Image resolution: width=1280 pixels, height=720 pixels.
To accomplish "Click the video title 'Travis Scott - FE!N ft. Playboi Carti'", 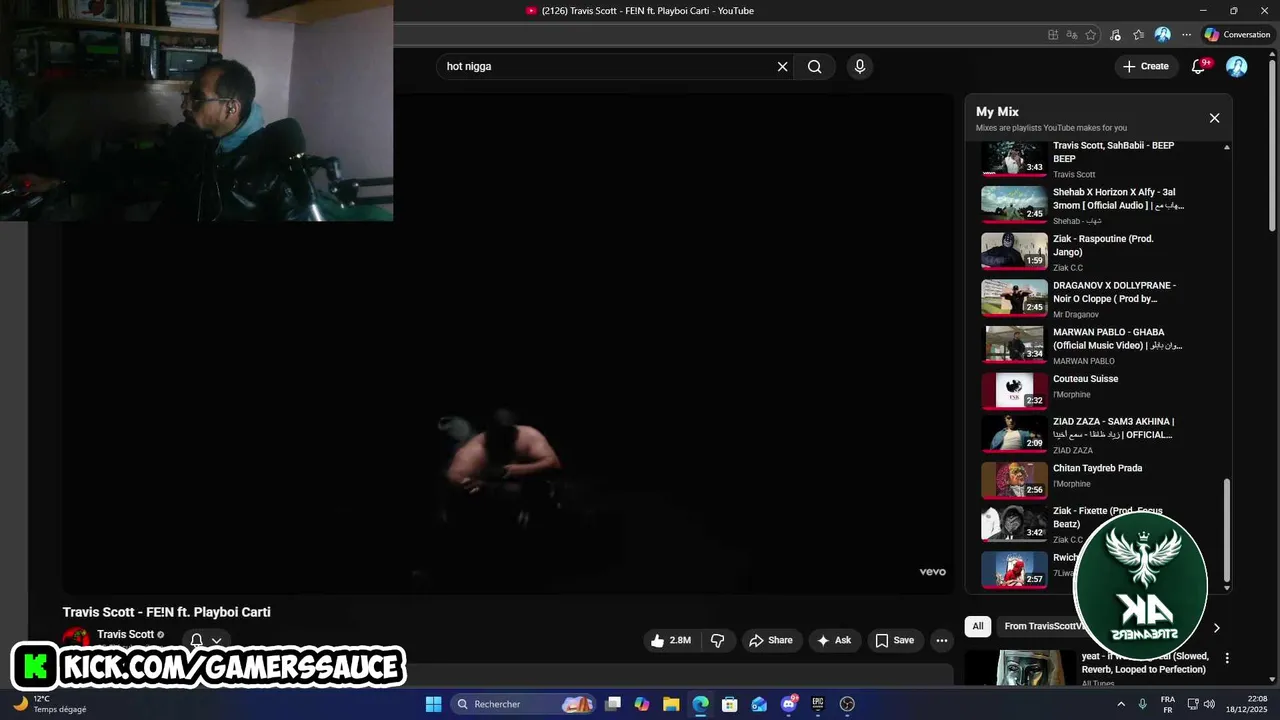I will coord(167,612).
